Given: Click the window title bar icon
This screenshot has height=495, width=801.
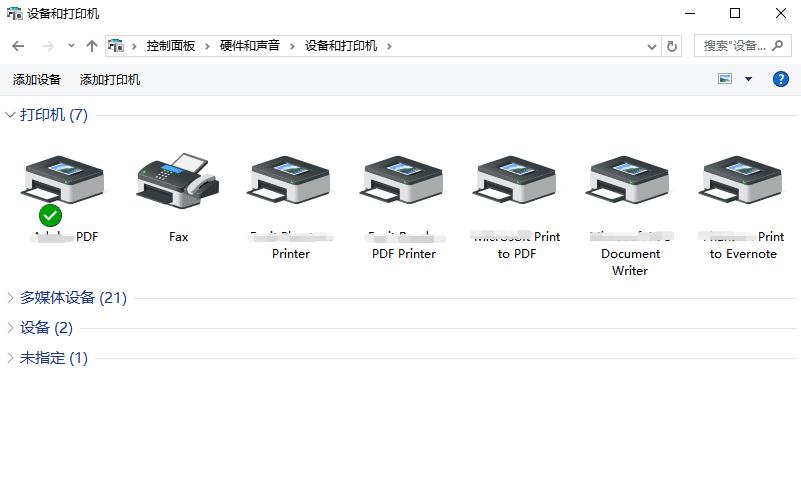Looking at the screenshot, I should pyautogui.click(x=14, y=13).
